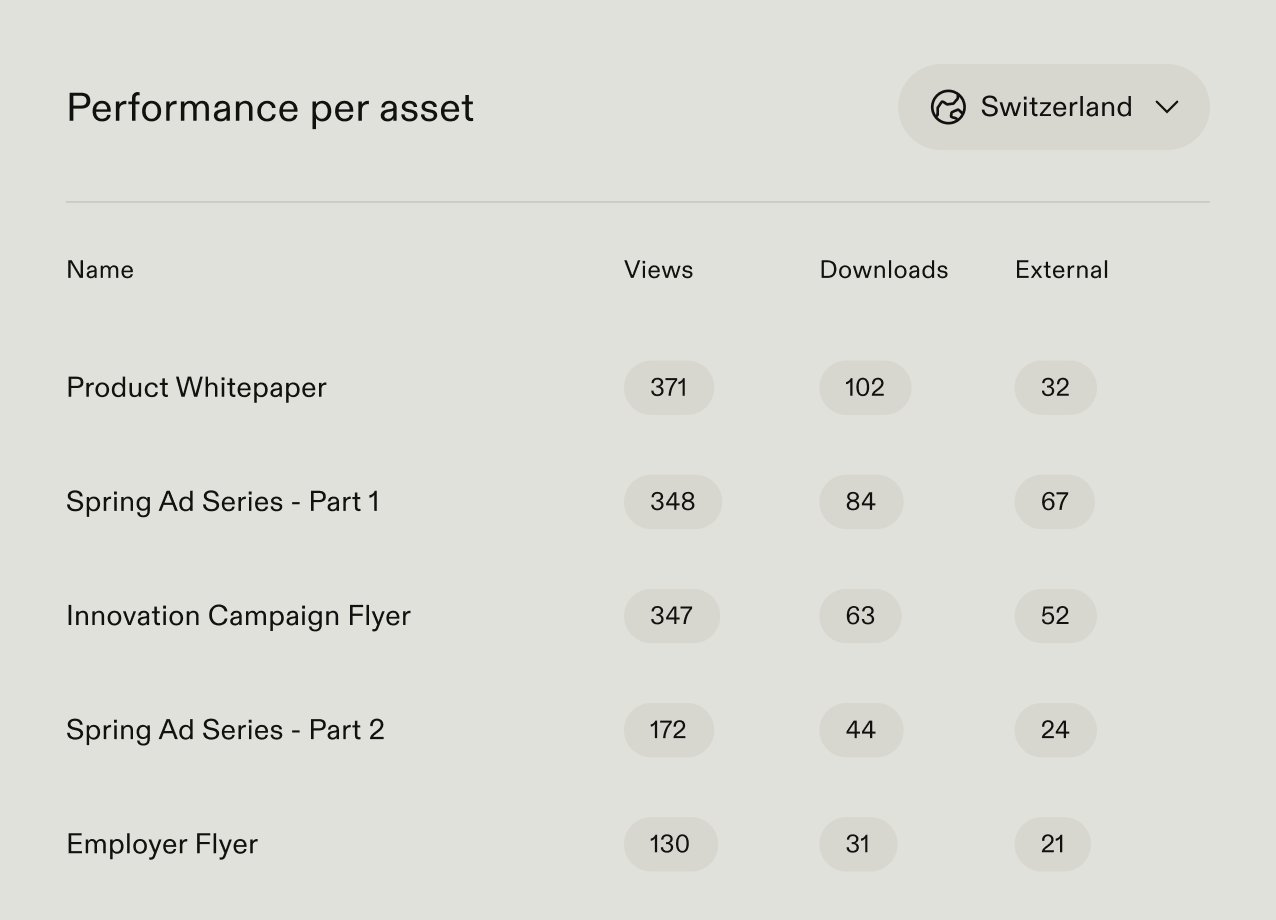This screenshot has width=1276, height=920.
Task: Click the globe icon beside Switzerland
Action: (947, 107)
